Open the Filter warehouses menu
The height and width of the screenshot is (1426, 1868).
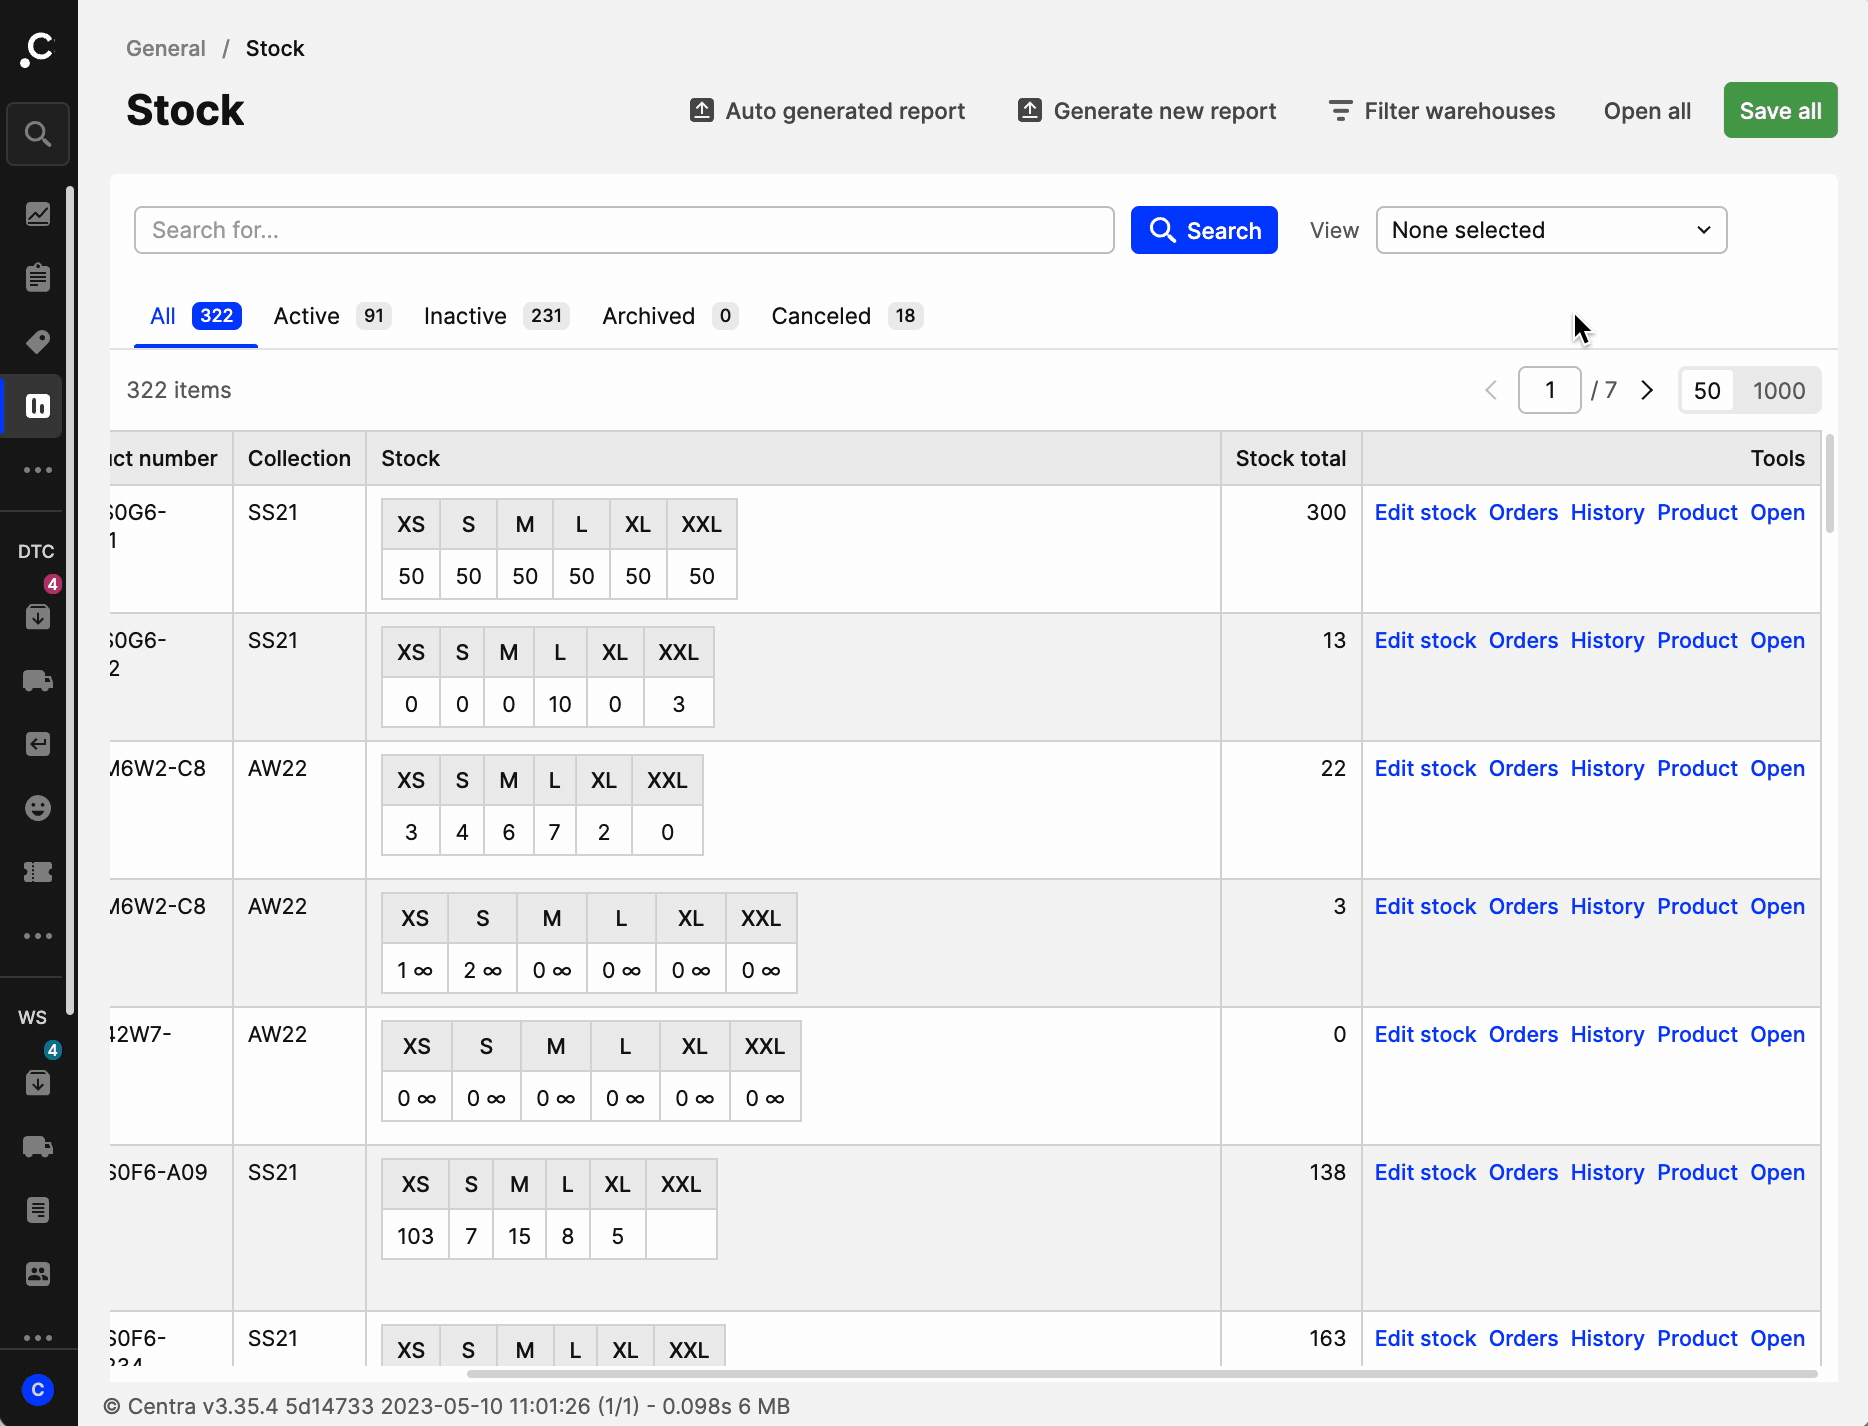click(x=1441, y=111)
